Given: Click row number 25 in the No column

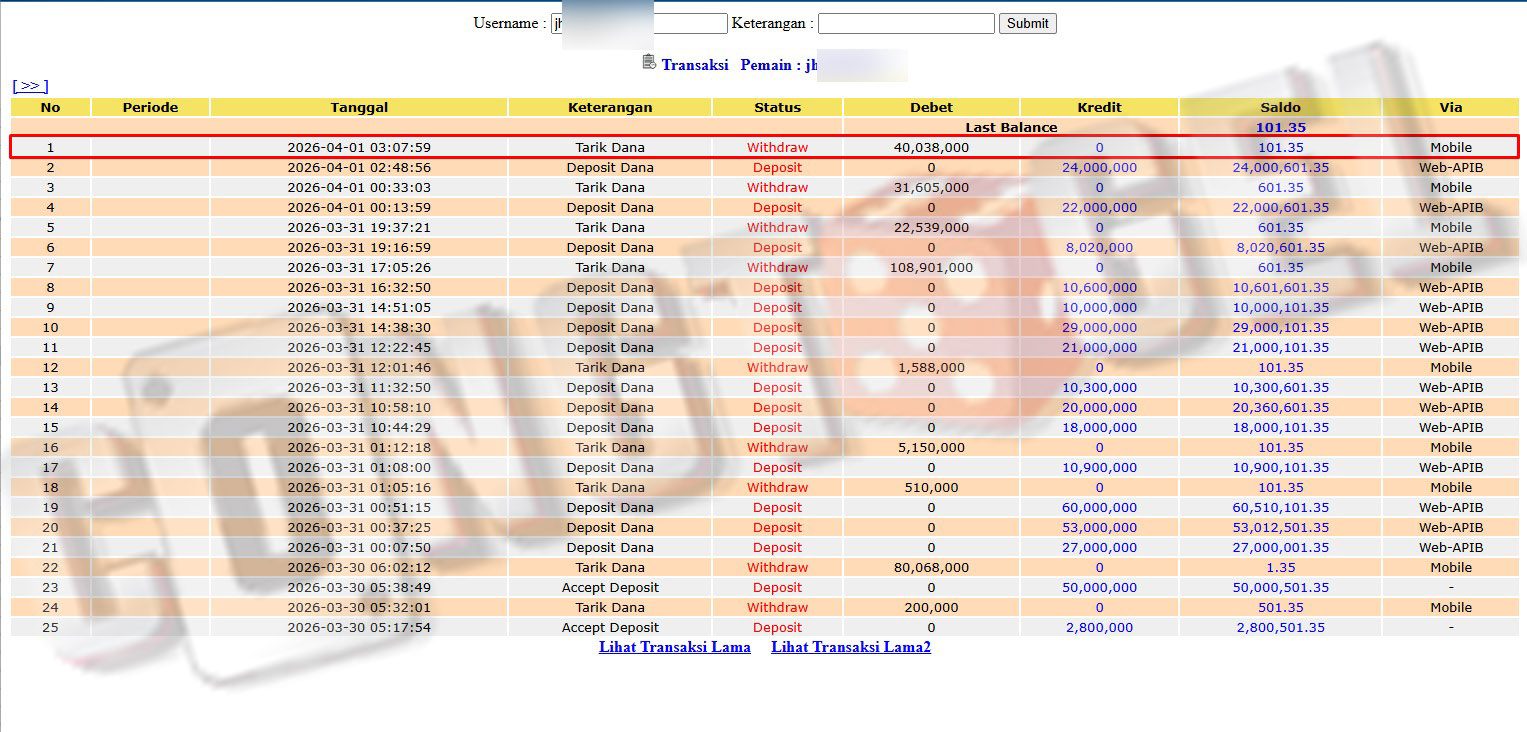Looking at the screenshot, I should (x=50, y=627).
